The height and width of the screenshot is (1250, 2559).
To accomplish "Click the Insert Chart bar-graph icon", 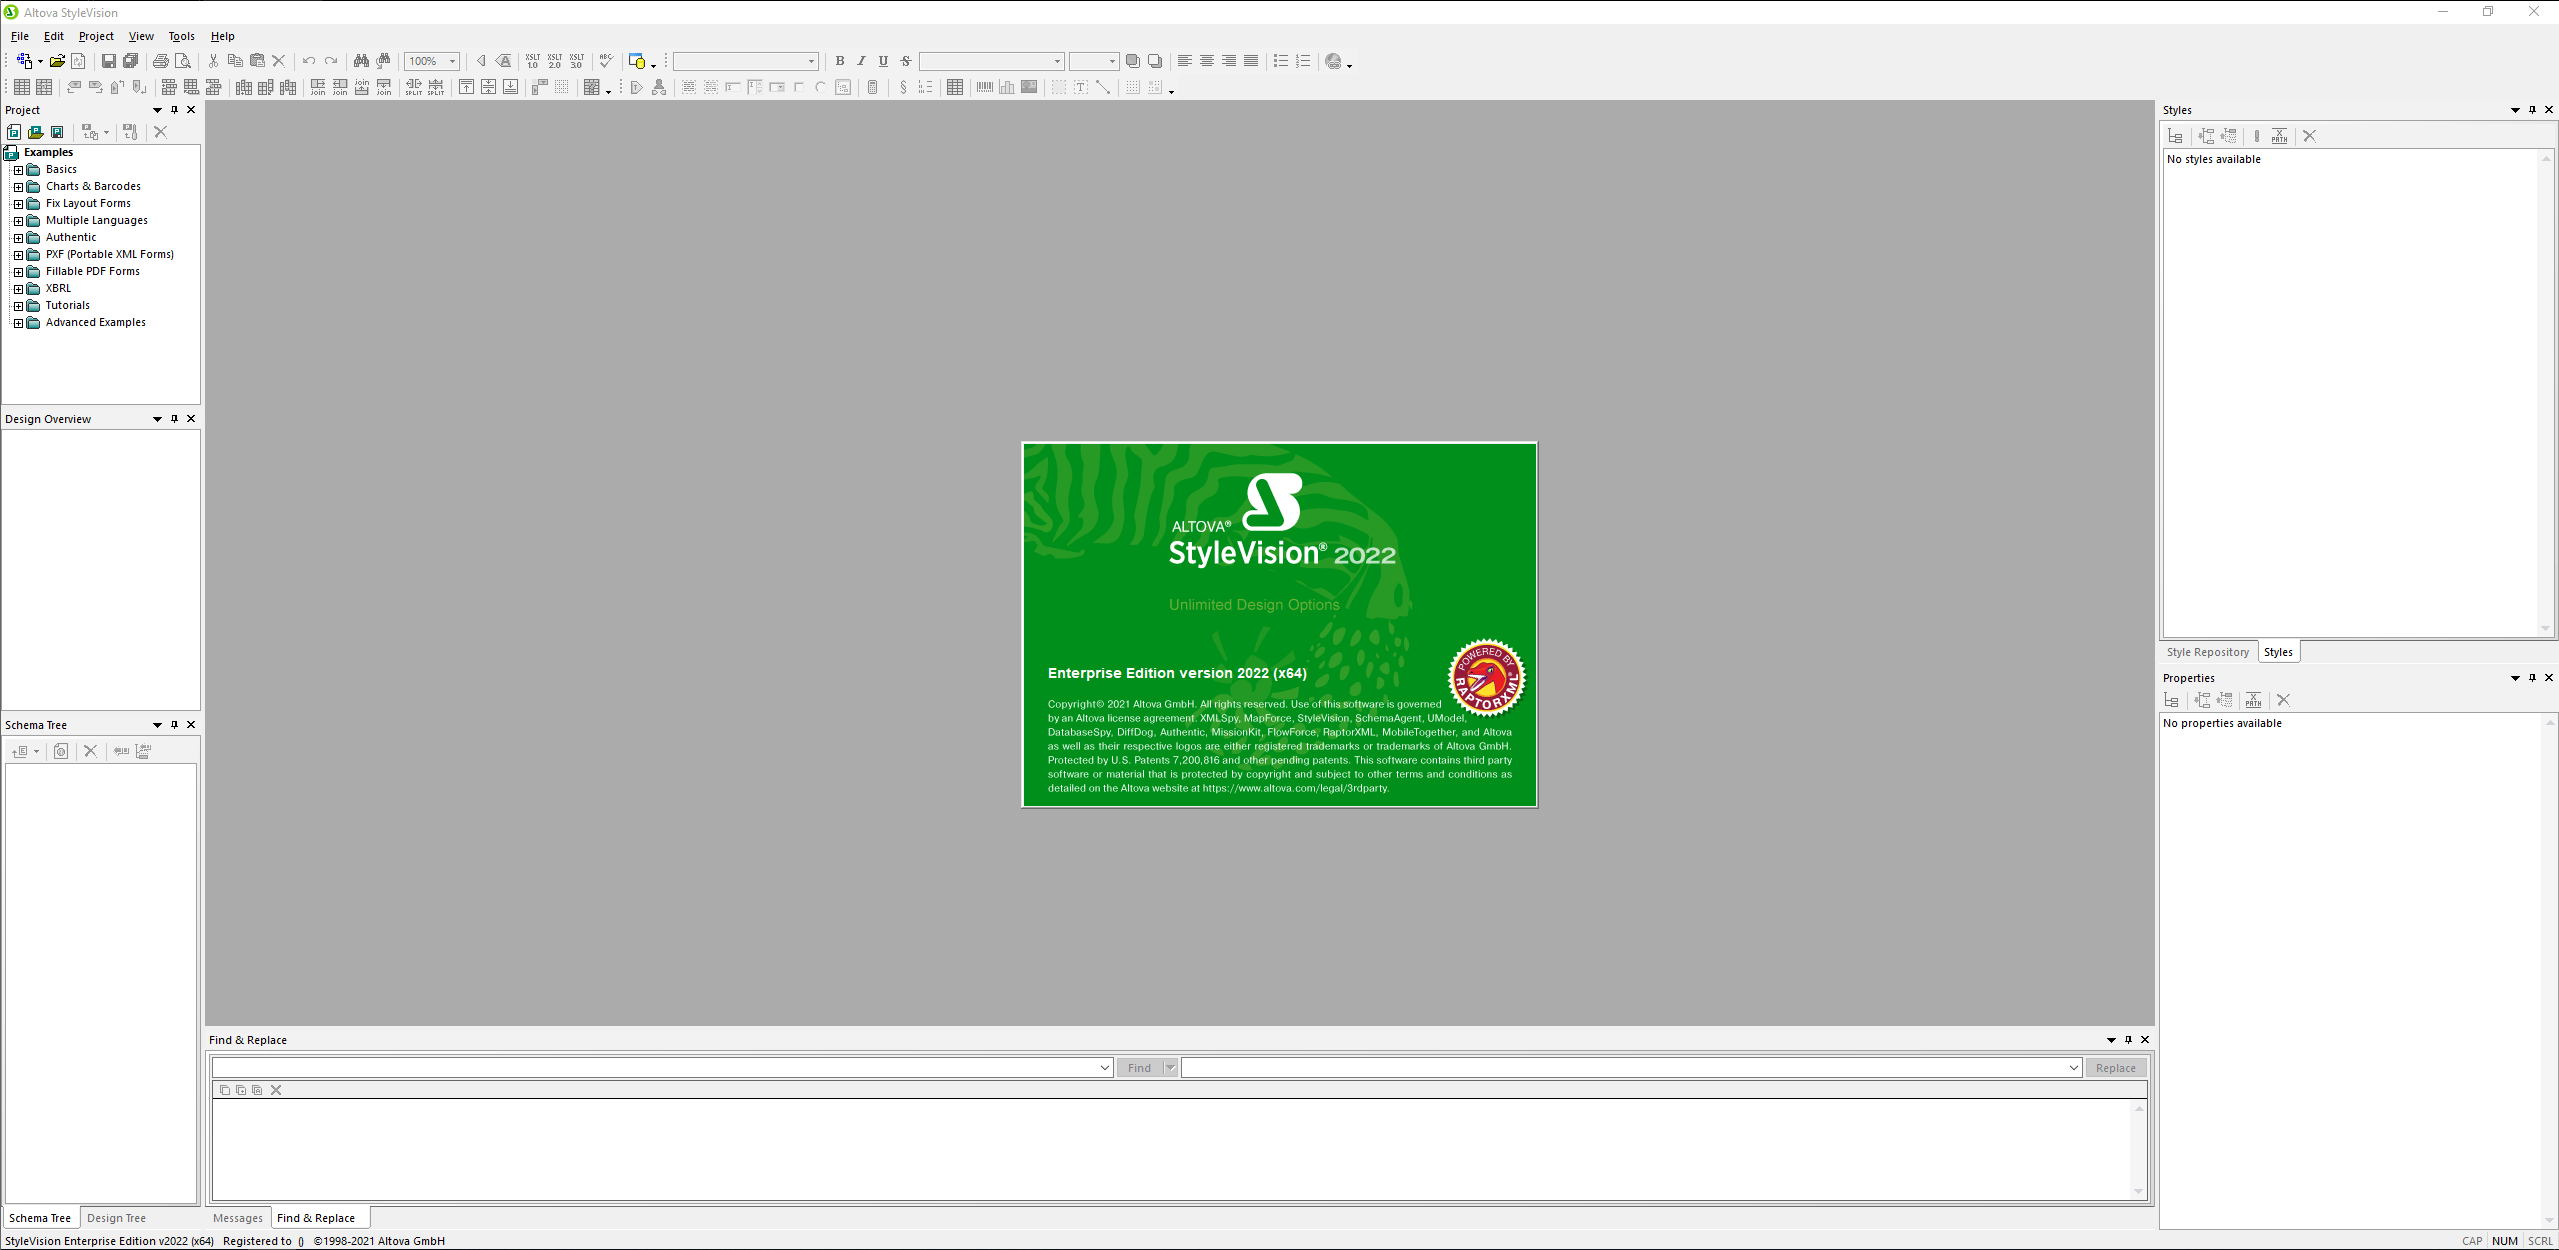I will point(1007,88).
